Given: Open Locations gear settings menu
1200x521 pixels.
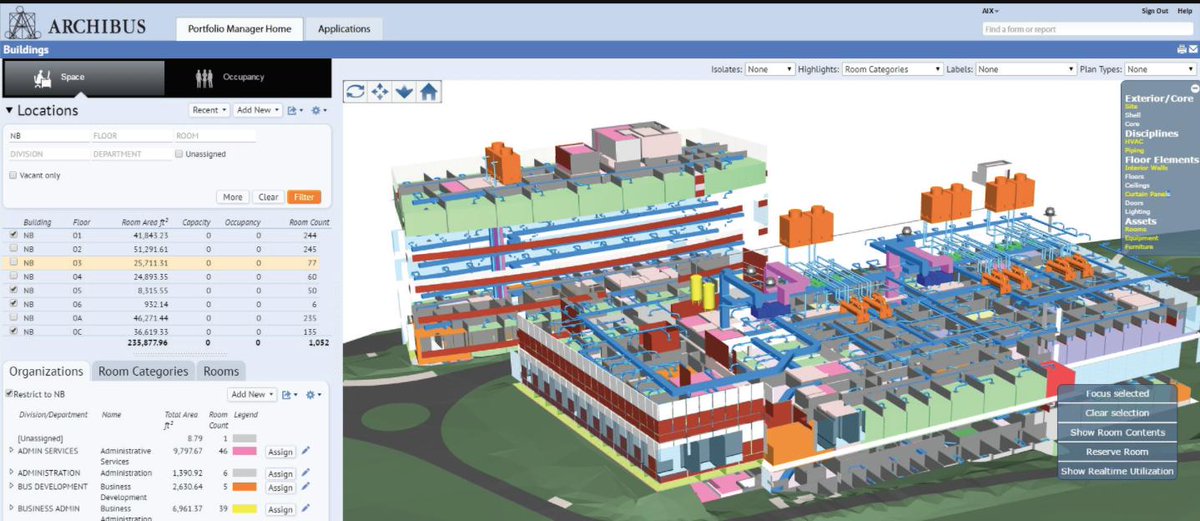Looking at the screenshot, I should [318, 110].
